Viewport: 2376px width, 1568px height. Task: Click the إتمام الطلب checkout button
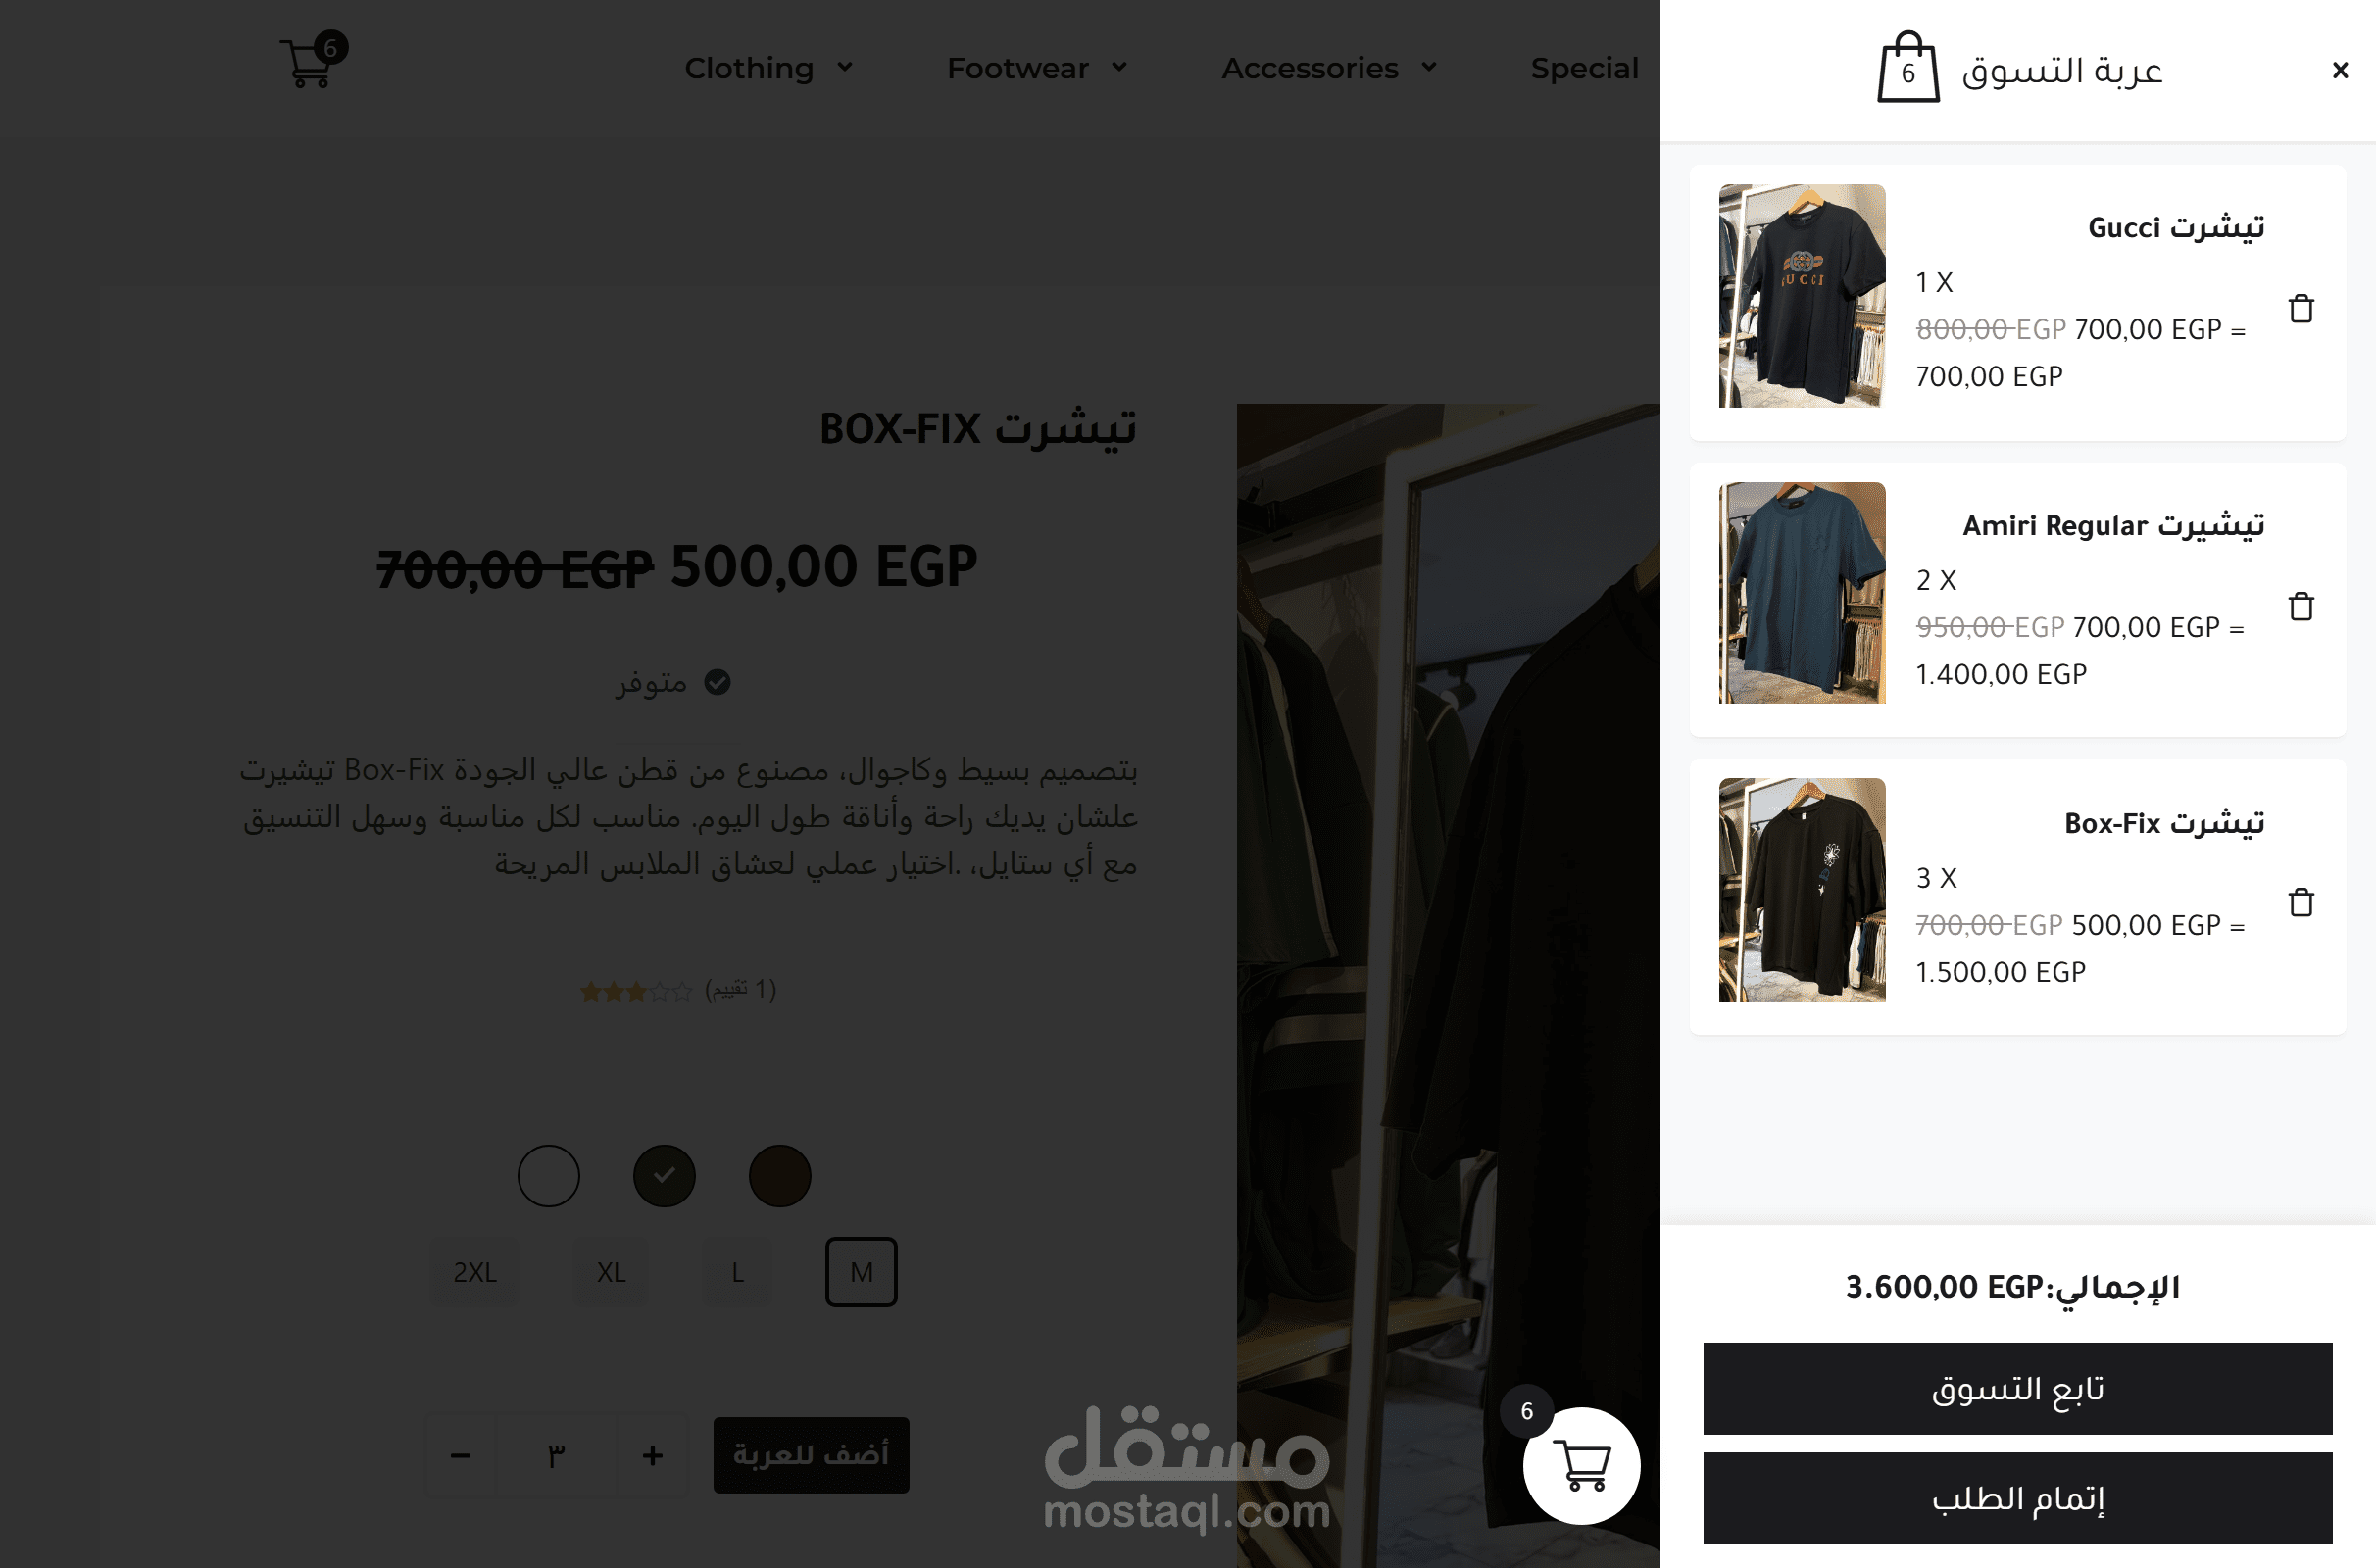(x=2017, y=1497)
